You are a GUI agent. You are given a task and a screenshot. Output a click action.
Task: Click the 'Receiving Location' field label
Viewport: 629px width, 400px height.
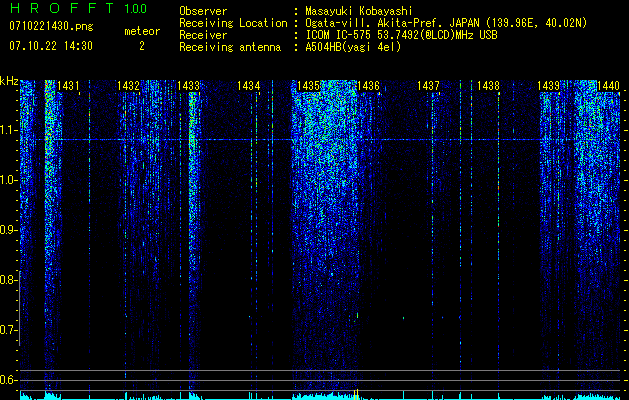click(x=233, y=23)
